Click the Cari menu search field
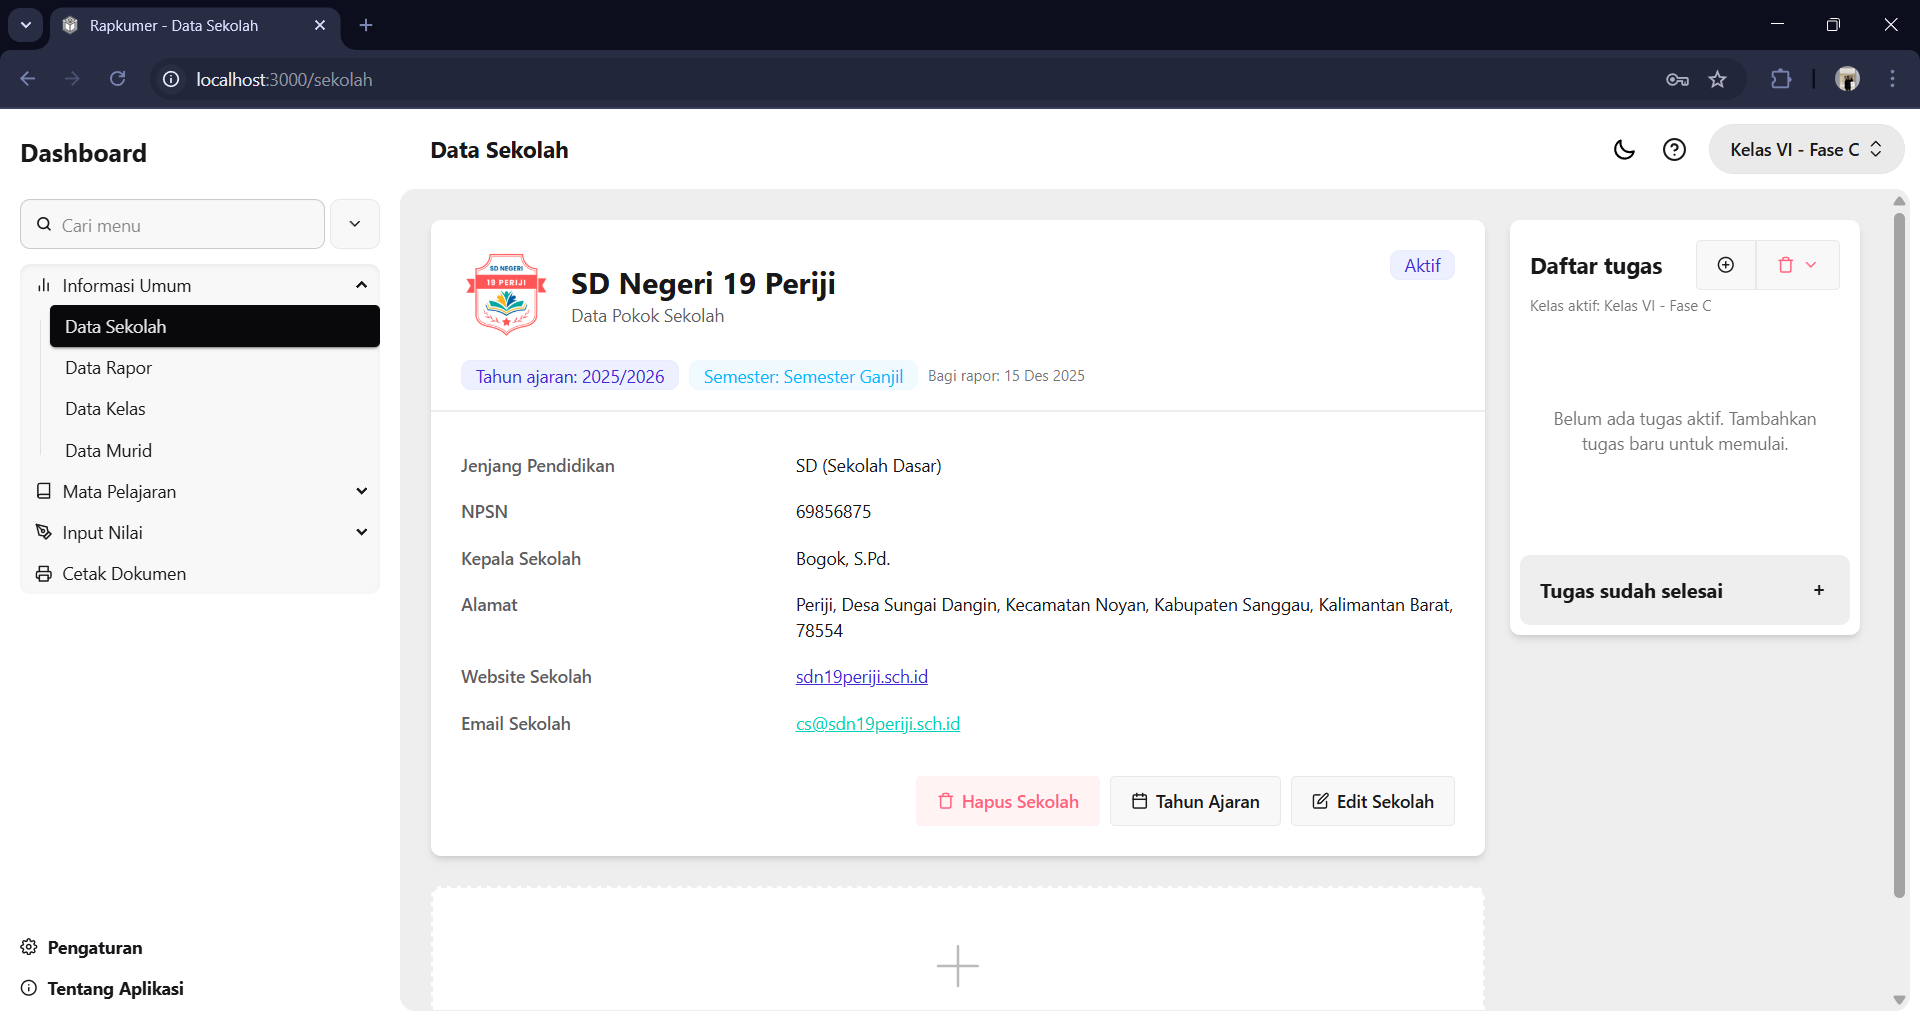 pos(180,225)
